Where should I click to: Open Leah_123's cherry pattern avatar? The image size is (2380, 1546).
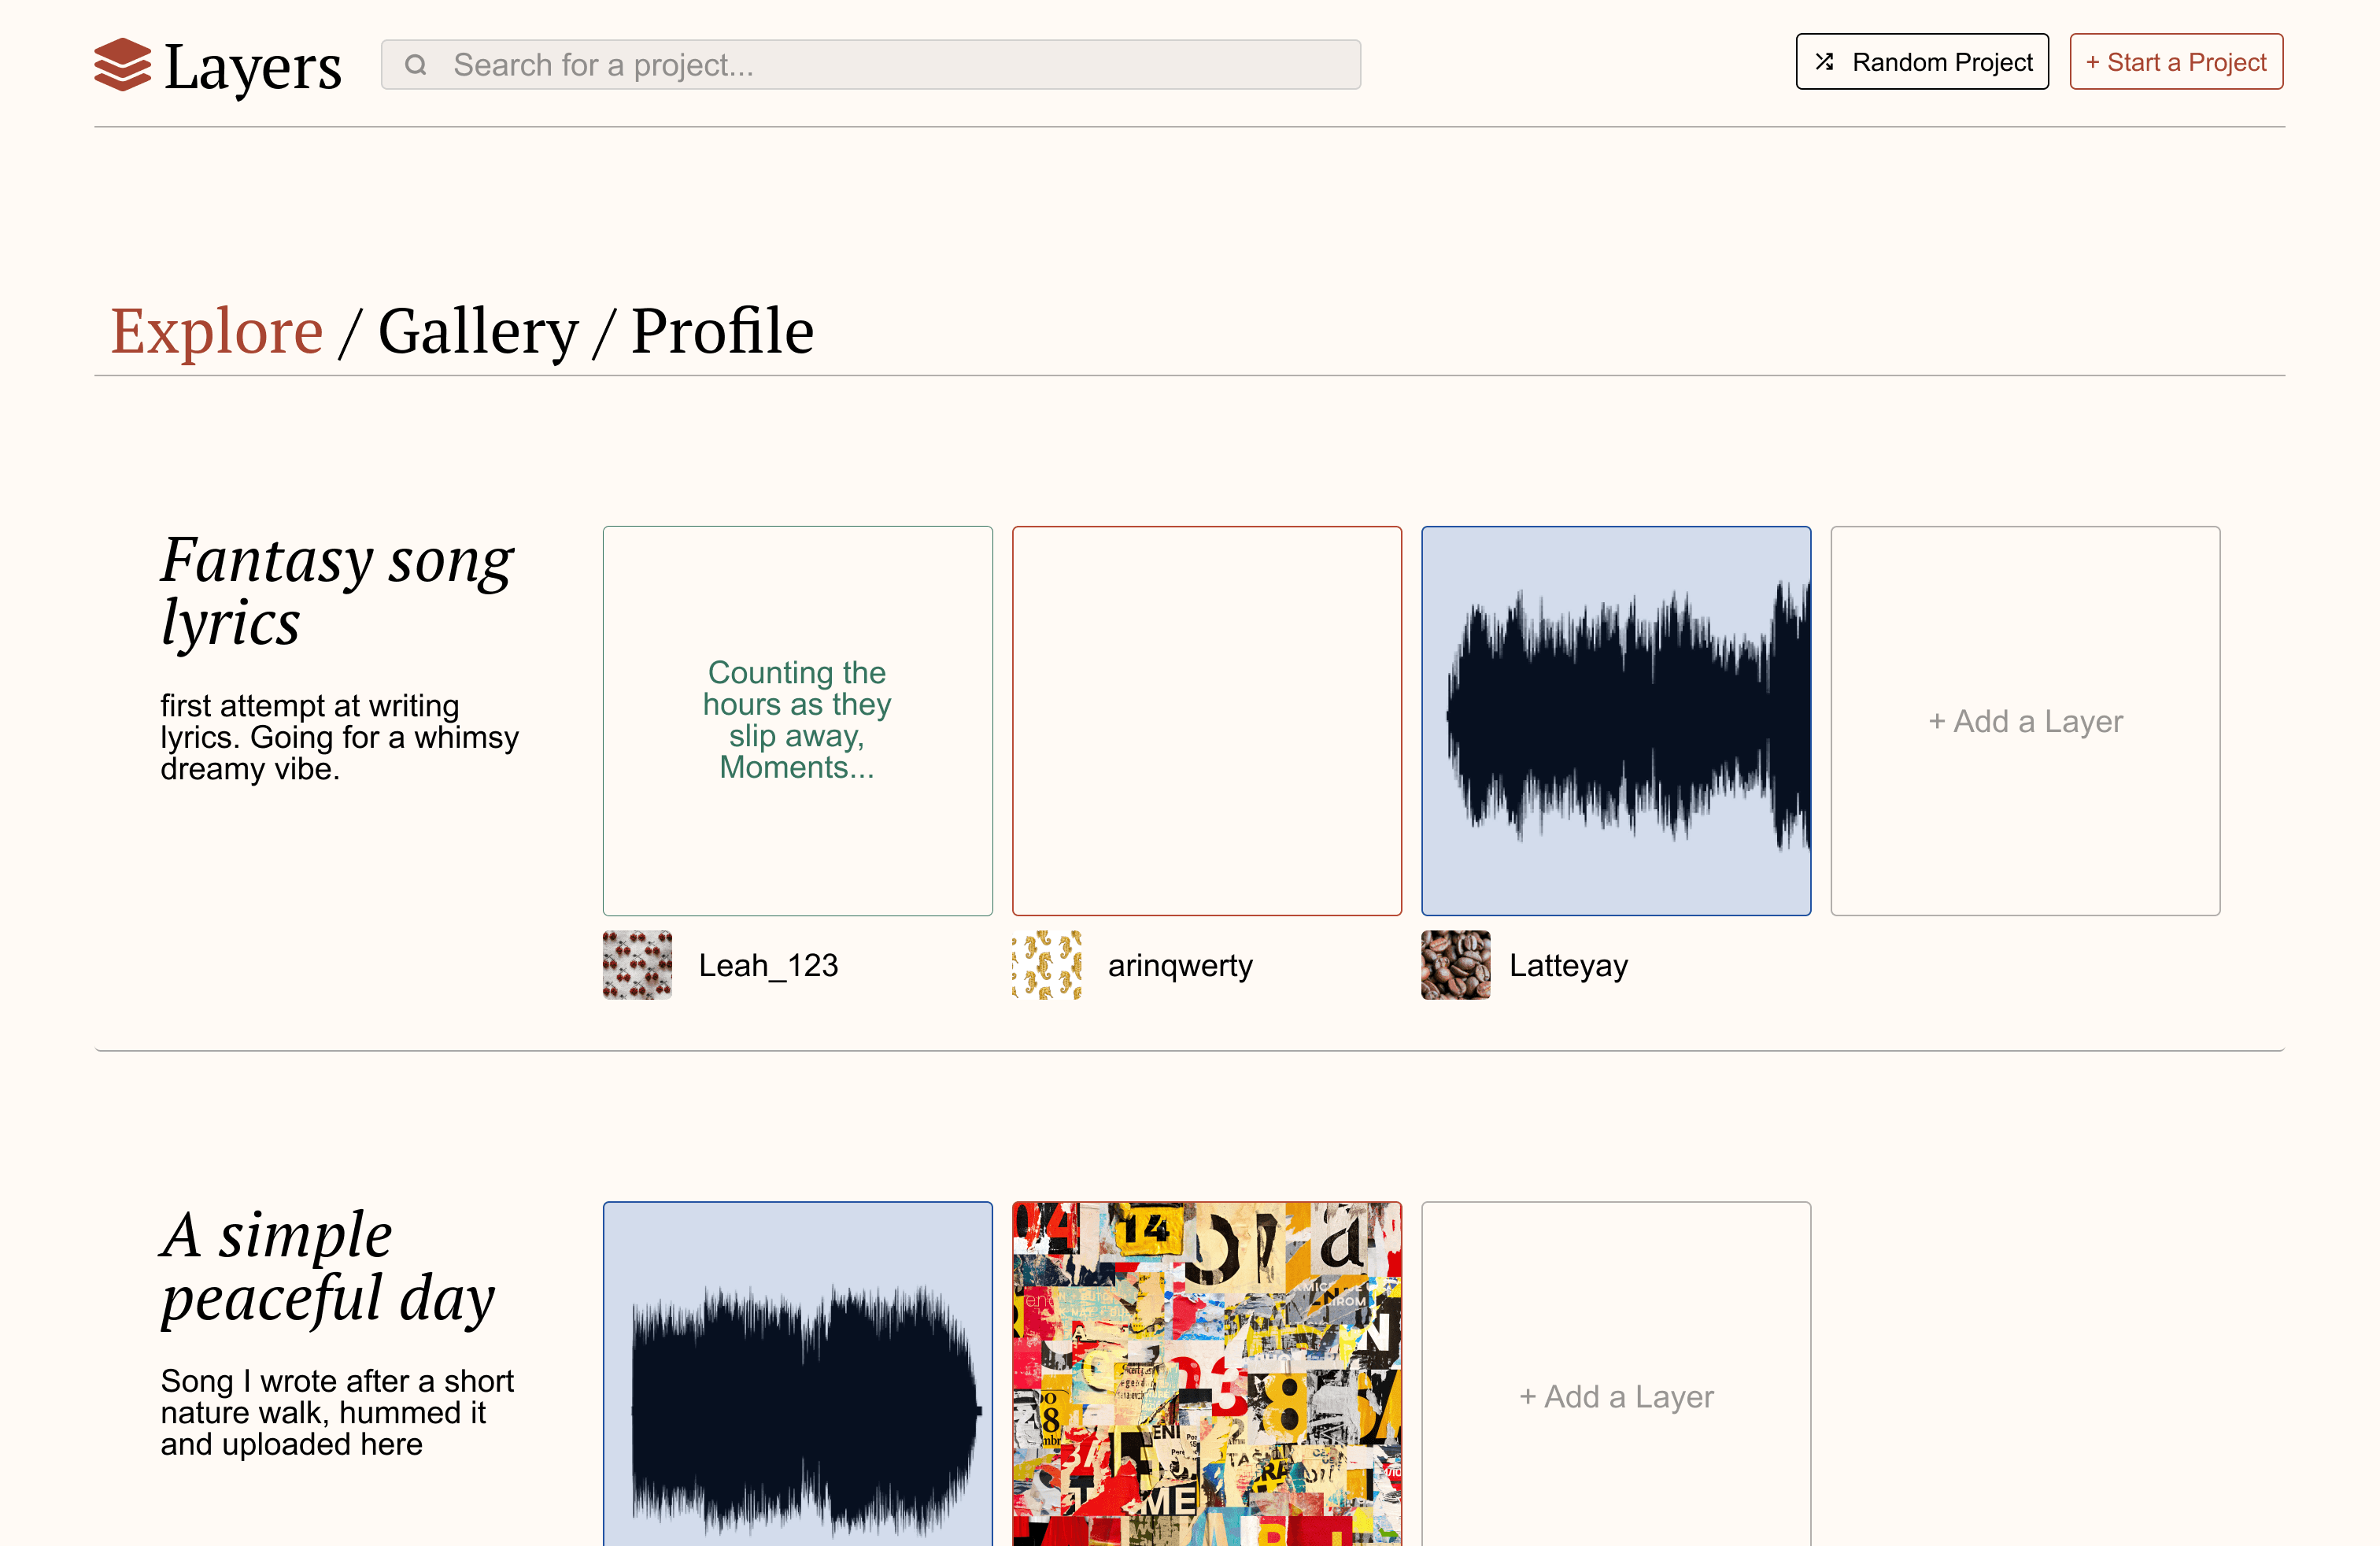(637, 965)
